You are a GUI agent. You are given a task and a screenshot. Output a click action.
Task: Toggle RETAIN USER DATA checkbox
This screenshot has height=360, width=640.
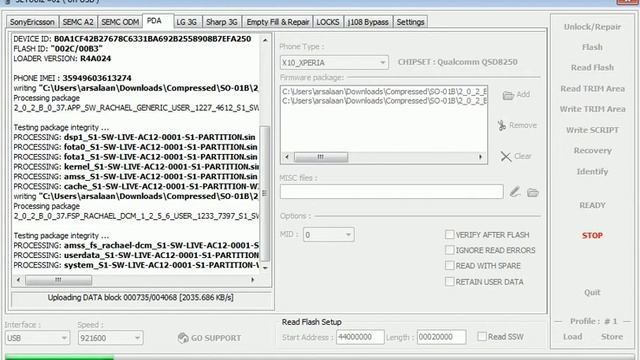(x=449, y=282)
